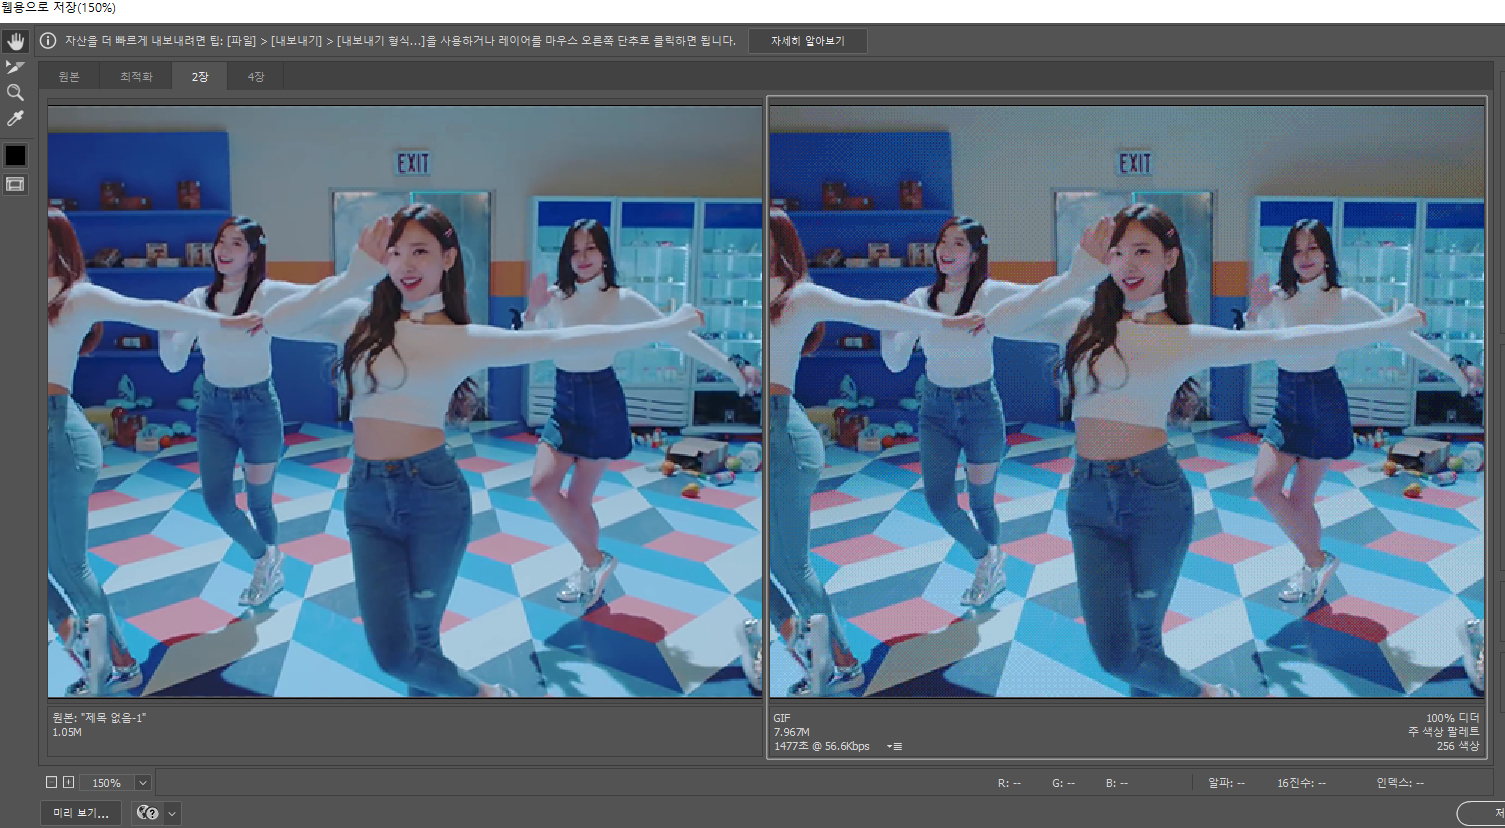1505x828 pixels.
Task: Click the zoom in plus icon
Action: pyautogui.click(x=68, y=782)
